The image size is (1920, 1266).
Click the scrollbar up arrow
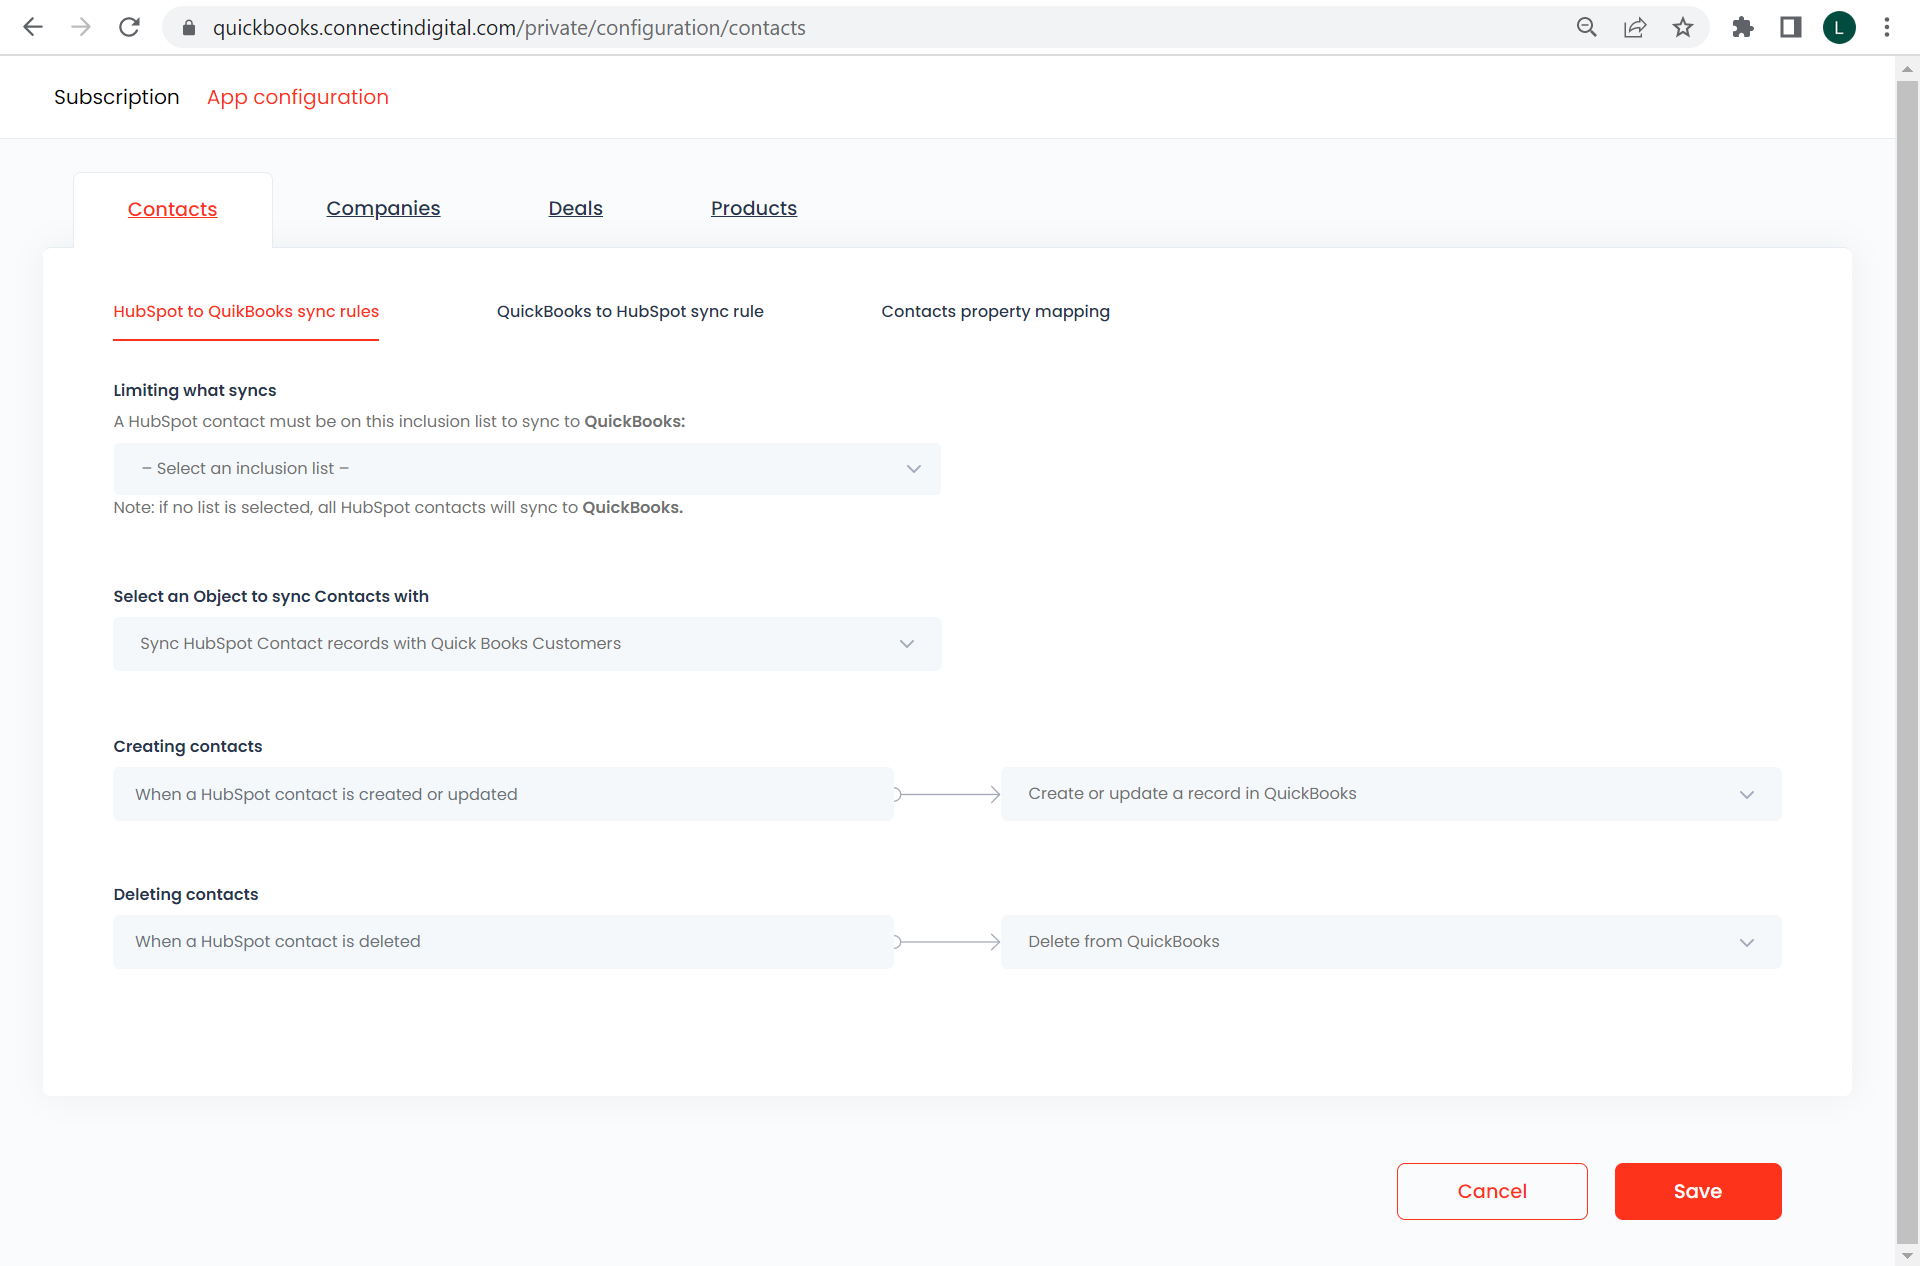click(1907, 68)
